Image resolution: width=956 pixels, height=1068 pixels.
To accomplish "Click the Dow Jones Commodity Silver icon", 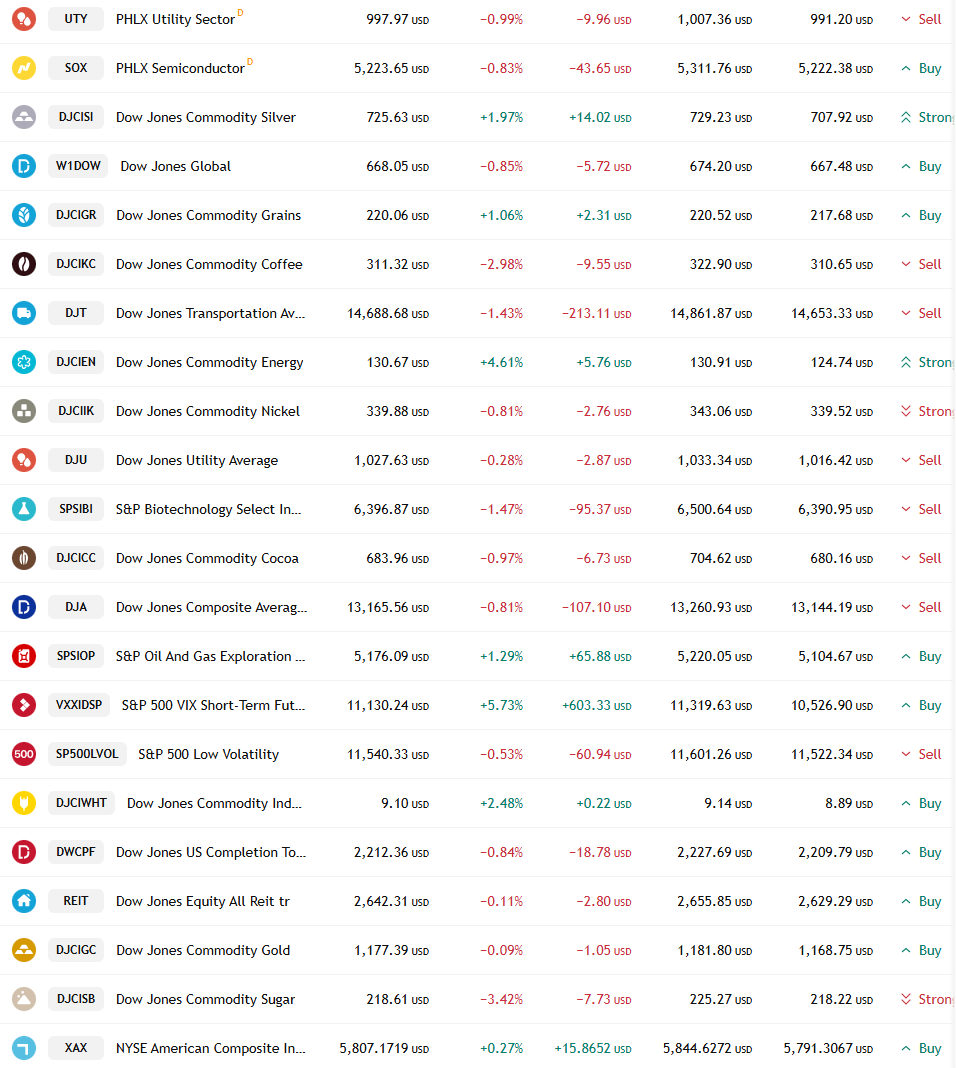I will pyautogui.click(x=24, y=117).
